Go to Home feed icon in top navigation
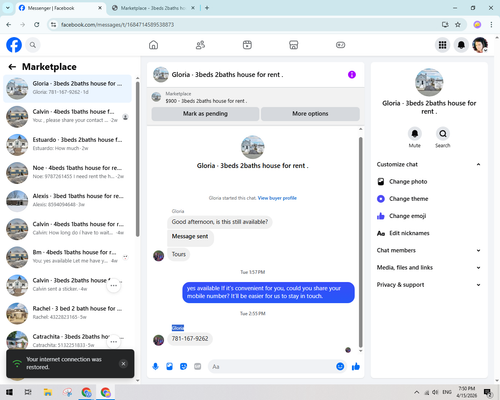Viewport: 500px width, 400px height. tap(153, 45)
